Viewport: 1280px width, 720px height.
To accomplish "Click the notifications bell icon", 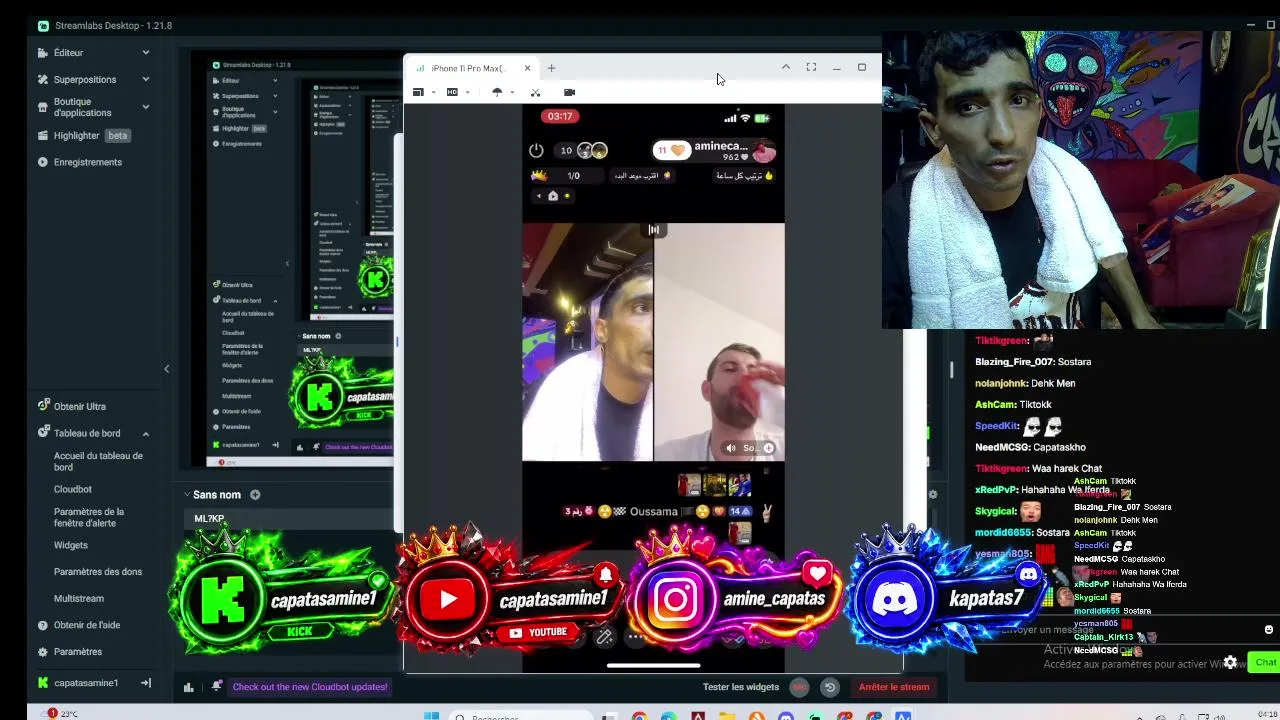I will click(x=216, y=686).
